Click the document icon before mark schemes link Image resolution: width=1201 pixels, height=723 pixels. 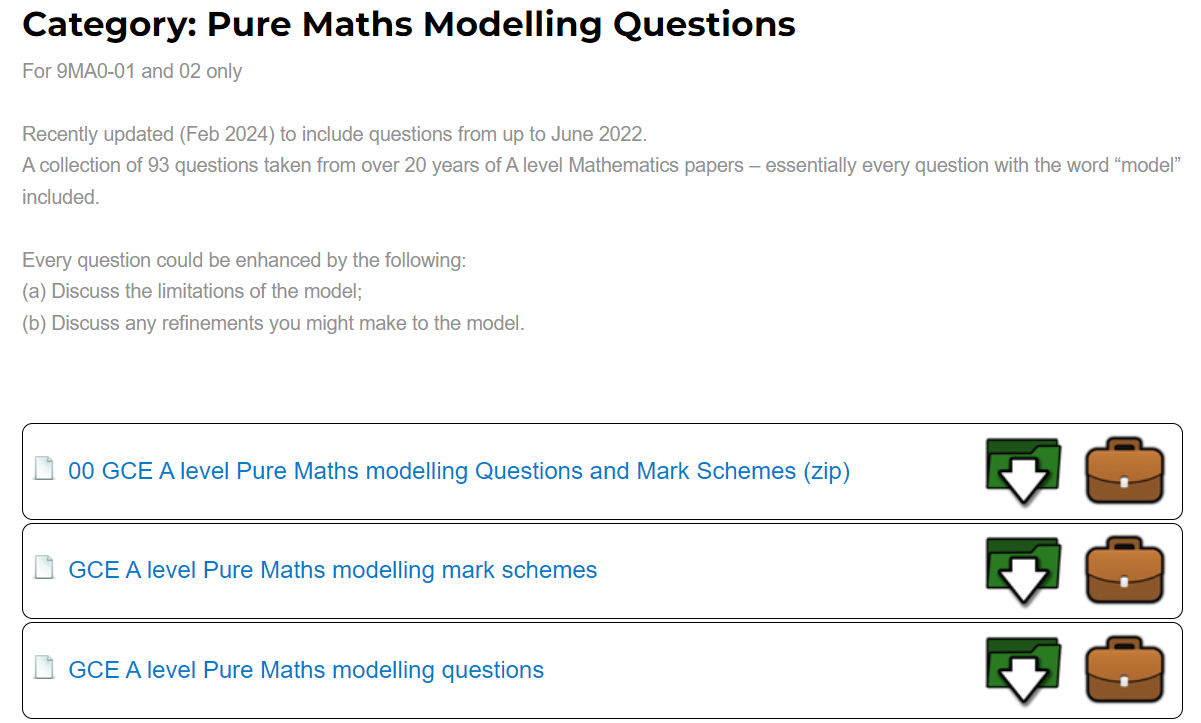tap(44, 569)
